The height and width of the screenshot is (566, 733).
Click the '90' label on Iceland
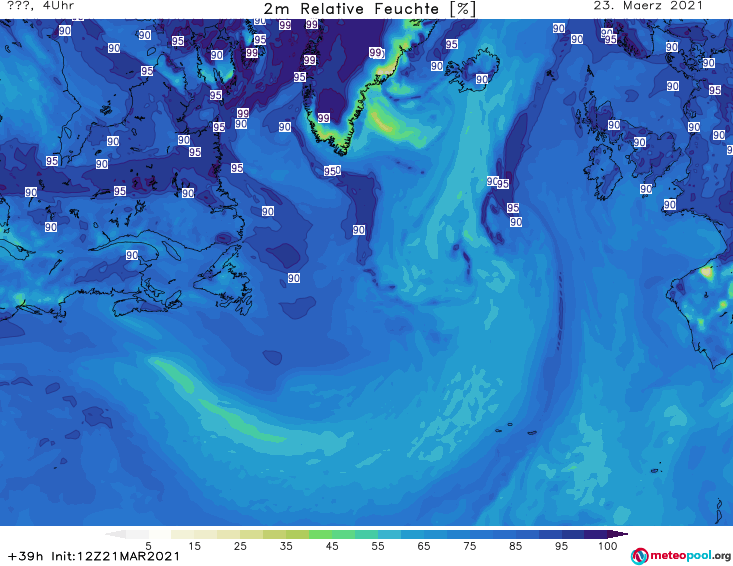pos(482,79)
